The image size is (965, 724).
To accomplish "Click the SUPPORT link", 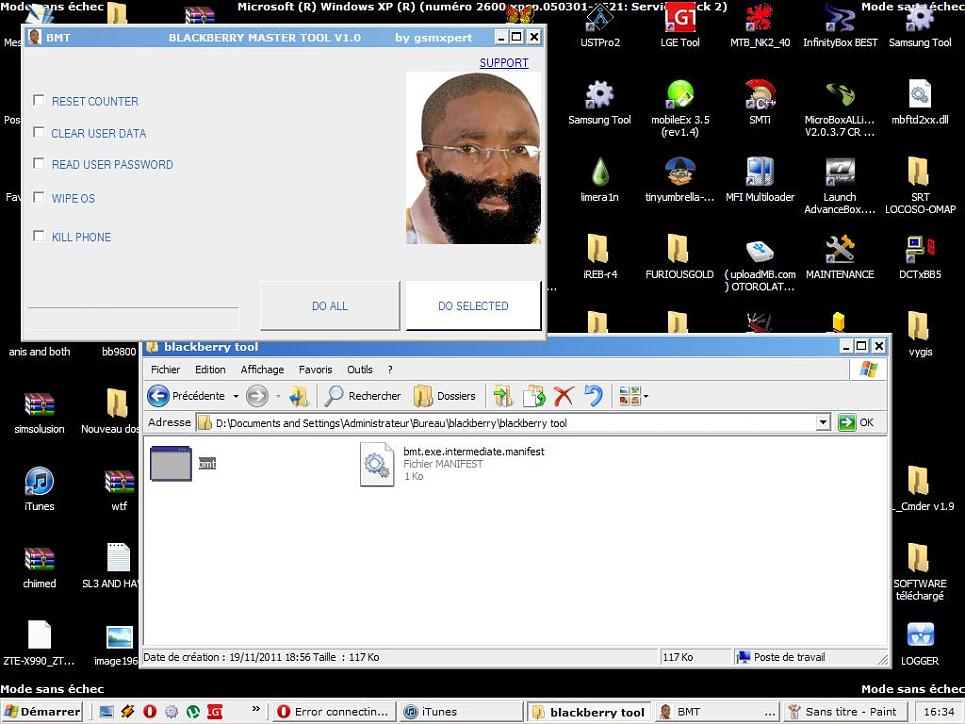I will click(504, 63).
